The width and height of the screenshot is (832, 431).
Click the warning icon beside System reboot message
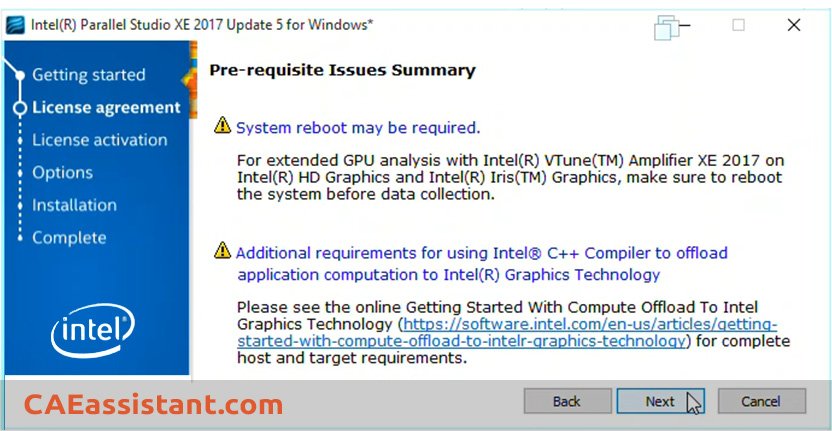[222, 126]
